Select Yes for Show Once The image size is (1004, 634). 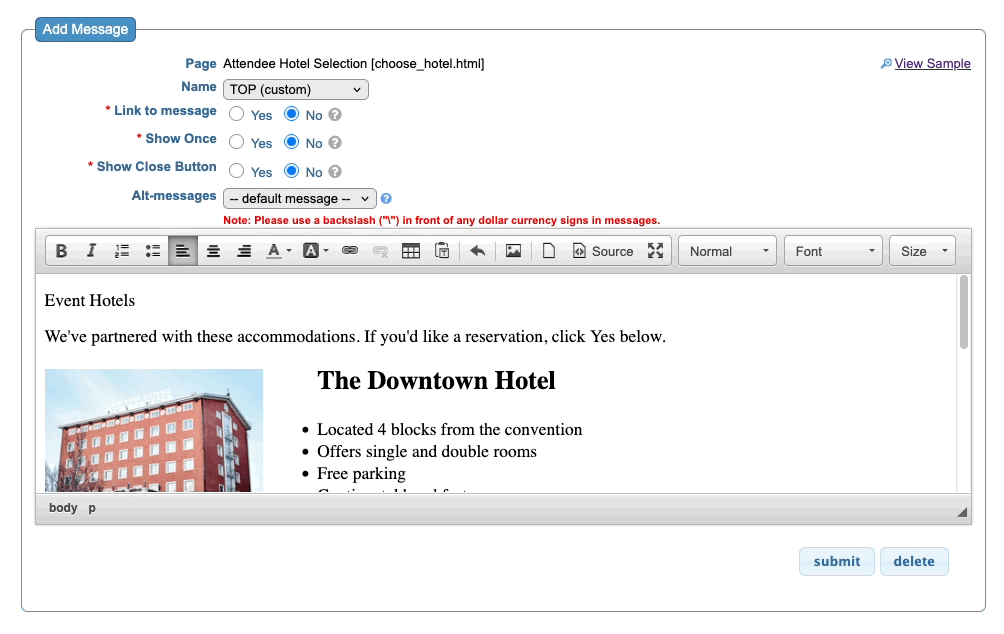237,142
